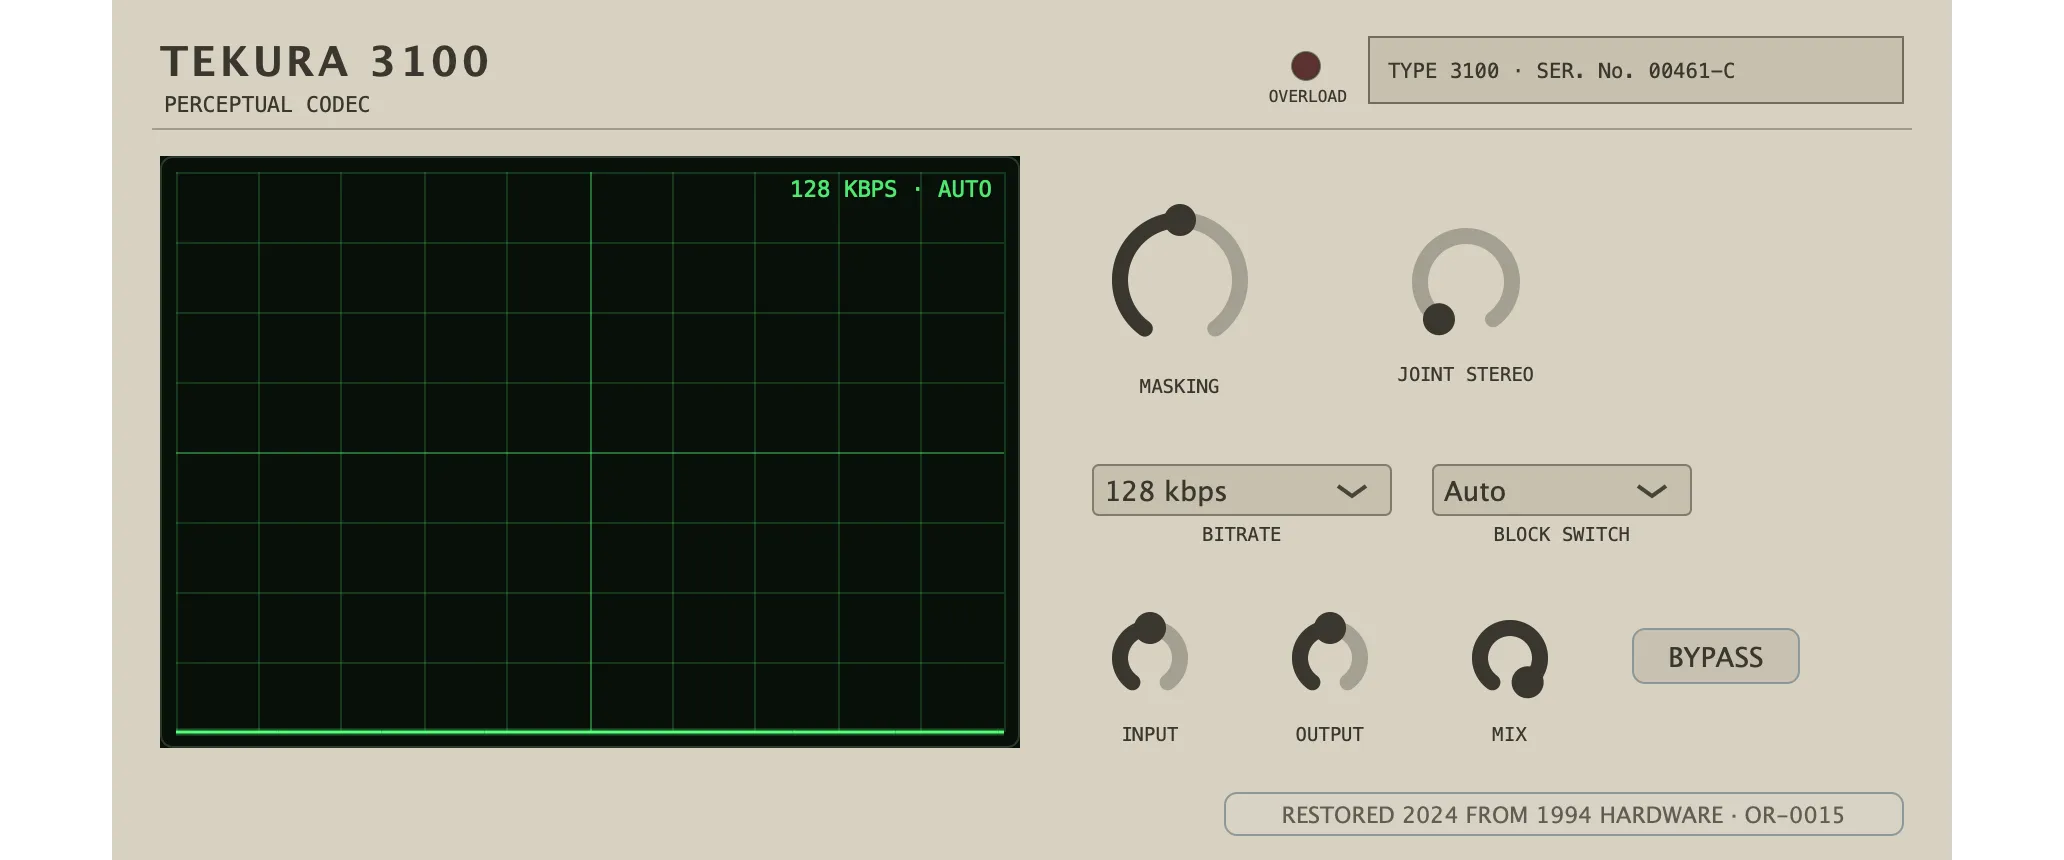Click the JOINT STEREO knob

click(1466, 282)
